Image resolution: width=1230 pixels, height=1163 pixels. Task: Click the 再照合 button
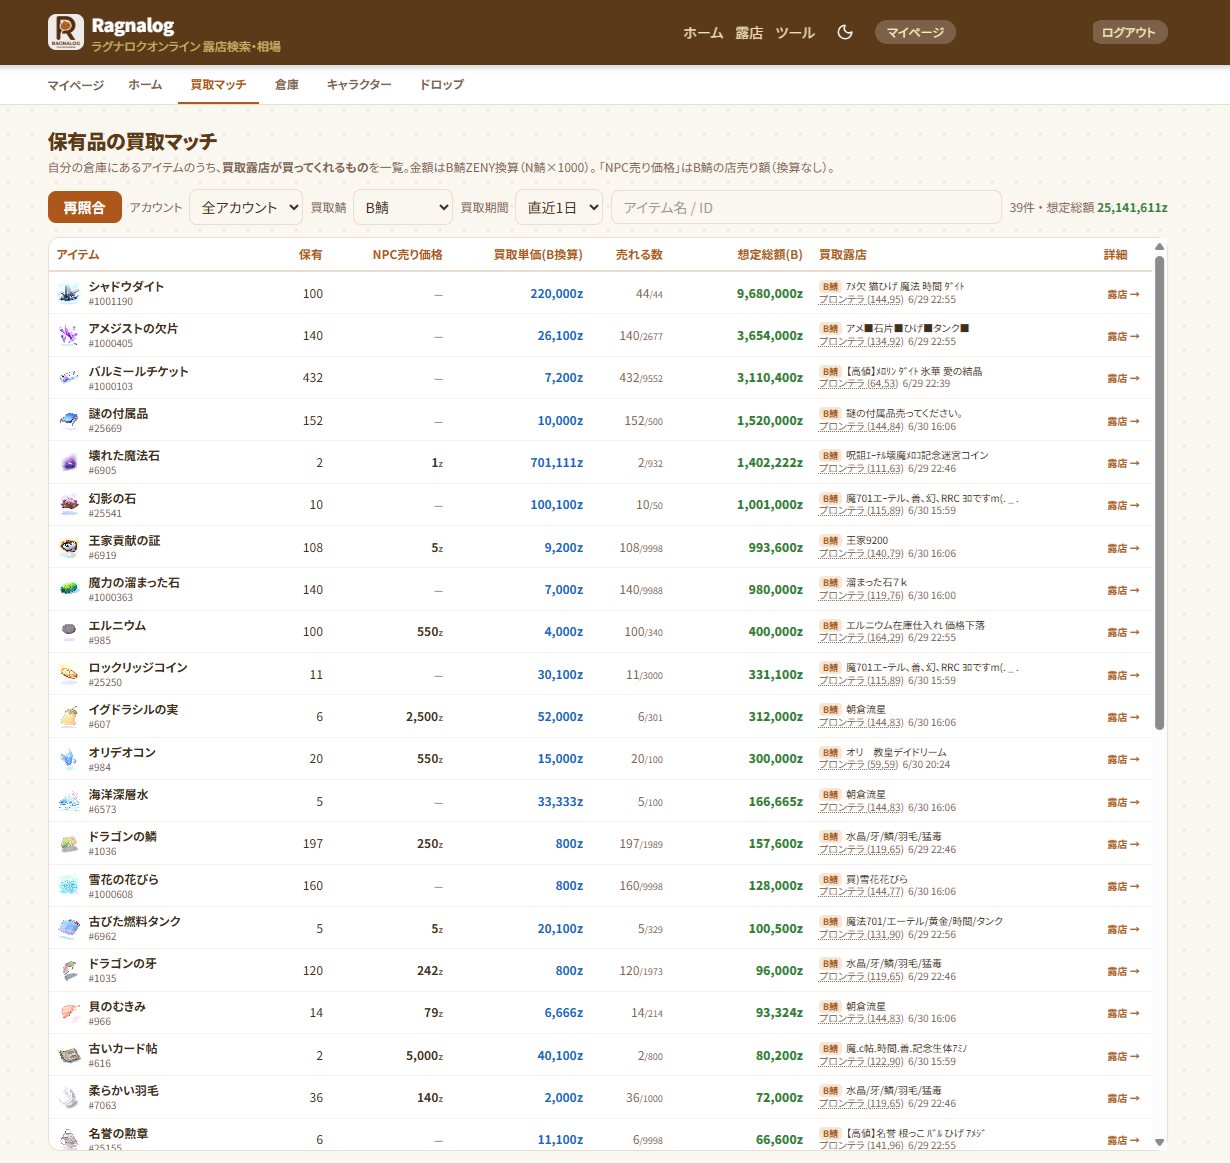click(84, 207)
